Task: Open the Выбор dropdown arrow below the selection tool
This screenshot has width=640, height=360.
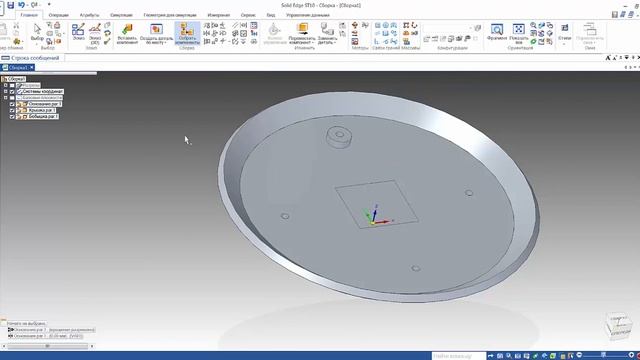Action: [37, 43]
